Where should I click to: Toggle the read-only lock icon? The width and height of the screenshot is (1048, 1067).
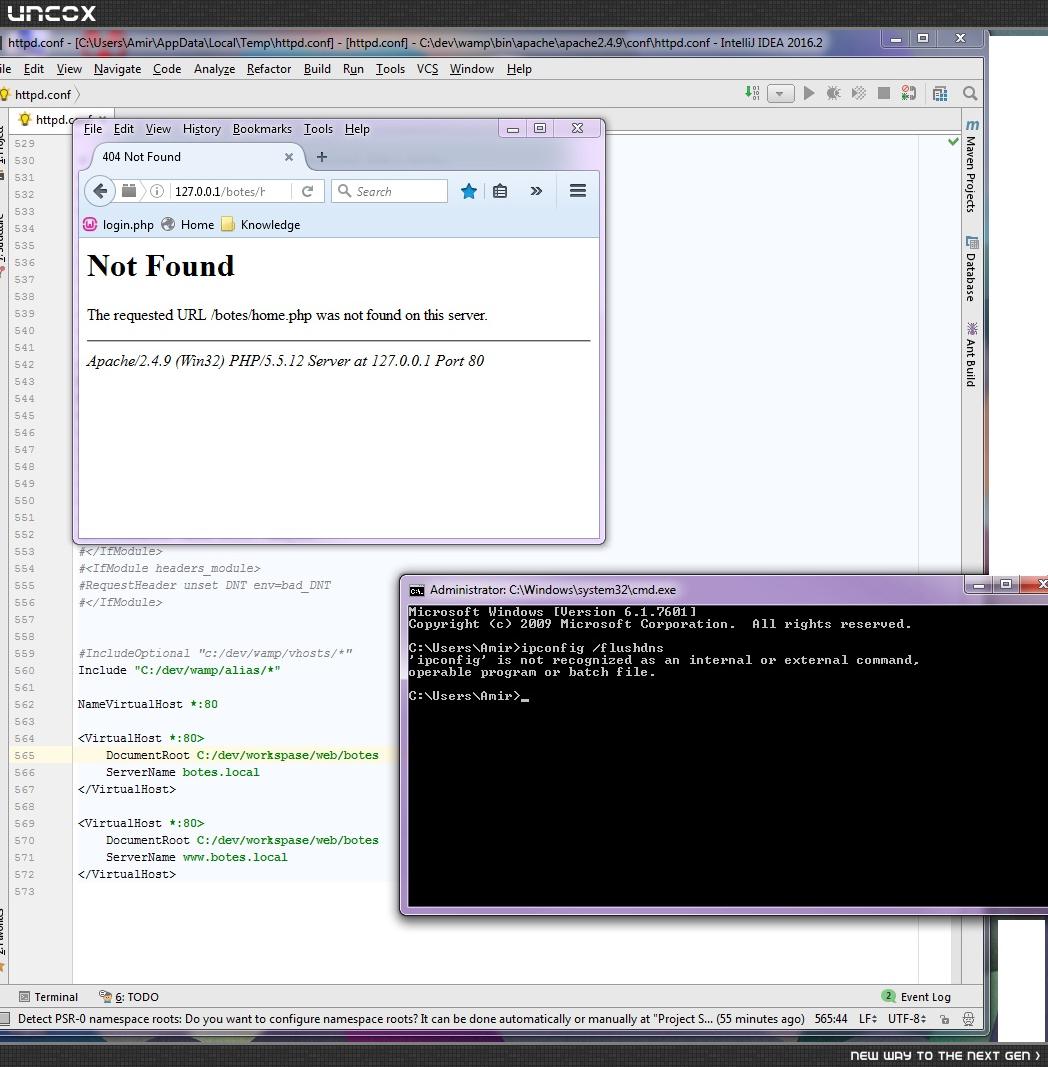(x=945, y=1019)
